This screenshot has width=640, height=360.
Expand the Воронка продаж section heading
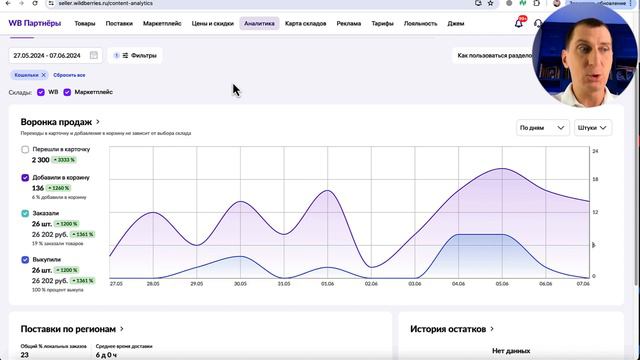click(60, 122)
